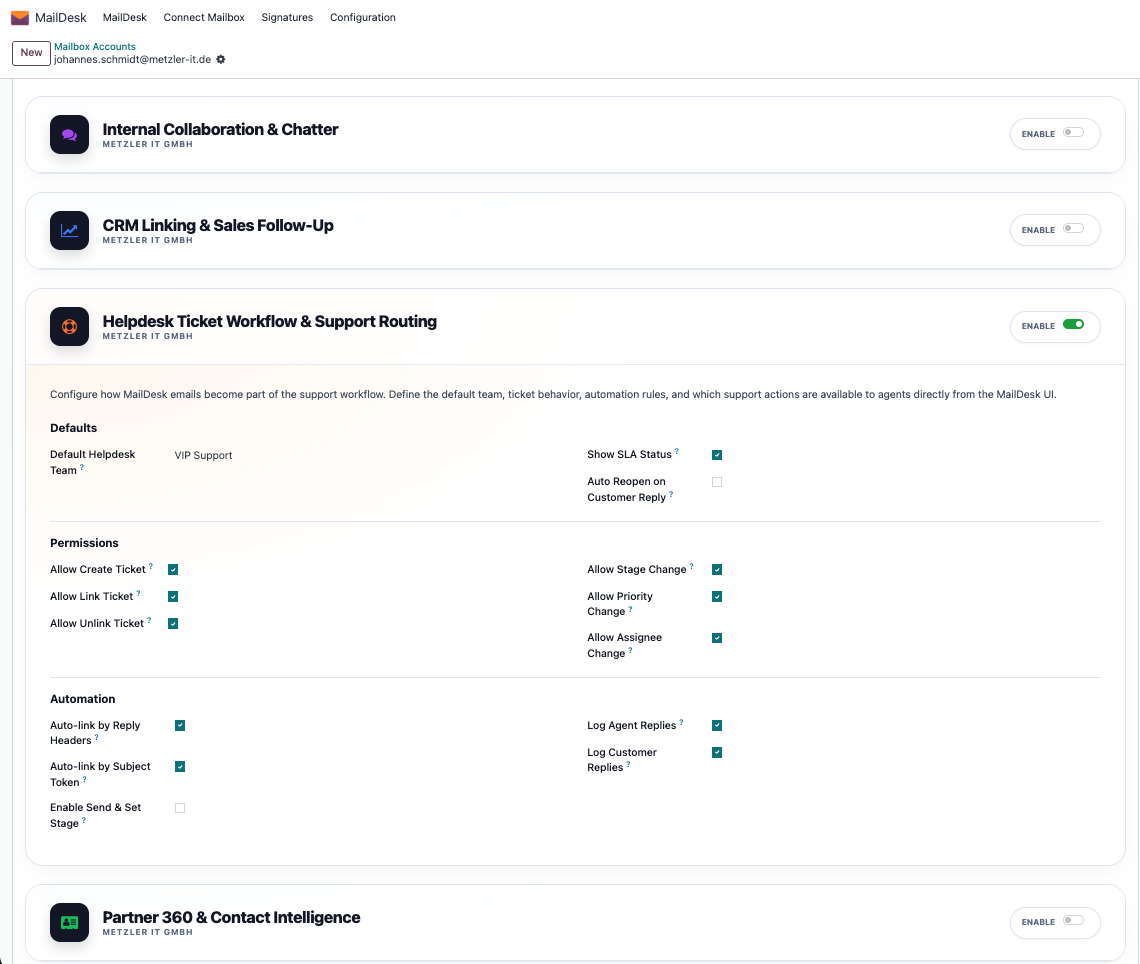1140x964 pixels.
Task: Click the Helpdesk lifebuoy icon
Action: pyautogui.click(x=69, y=326)
